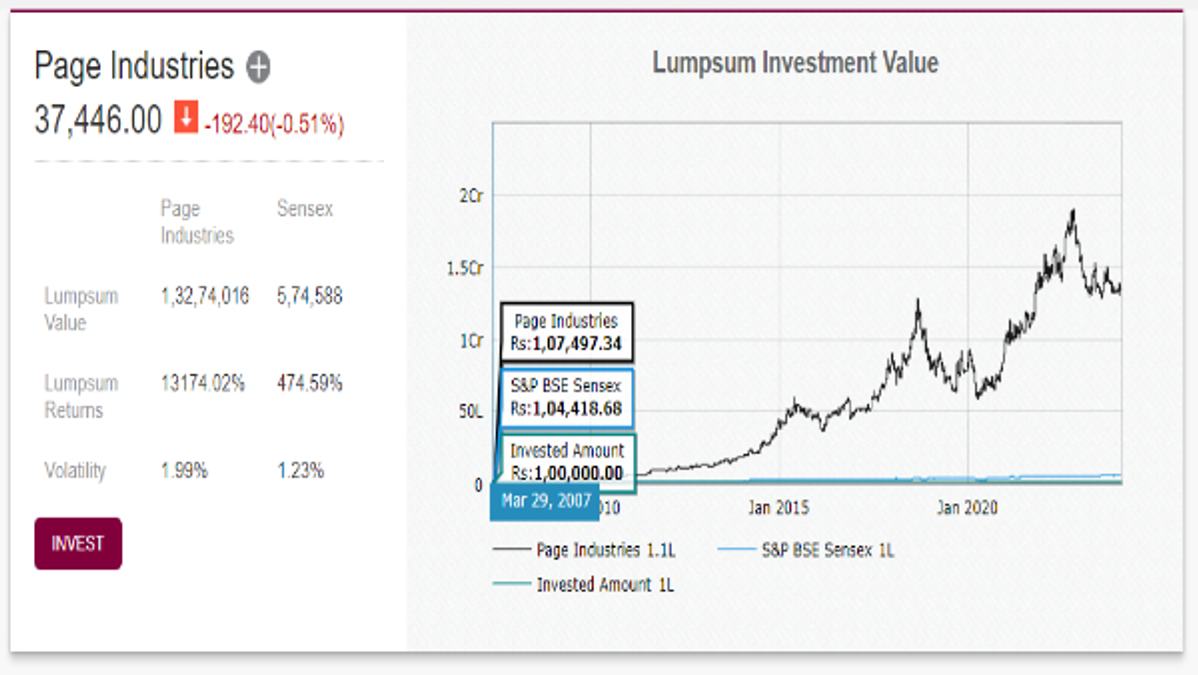Click the plus icon beside Page Industries
This screenshot has width=1198, height=675.
click(258, 67)
